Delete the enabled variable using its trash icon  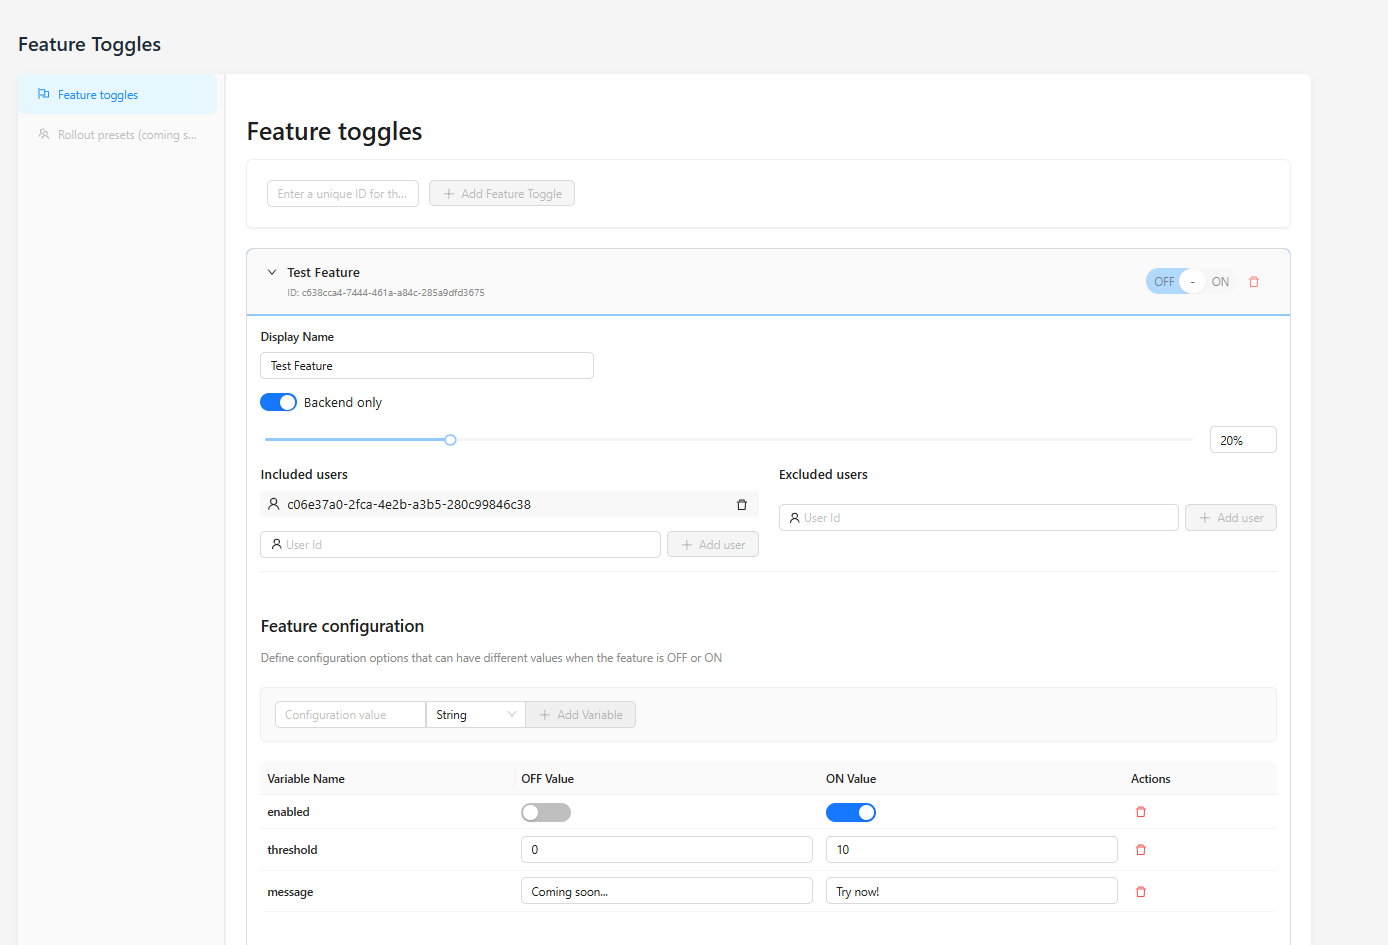pyautogui.click(x=1140, y=811)
